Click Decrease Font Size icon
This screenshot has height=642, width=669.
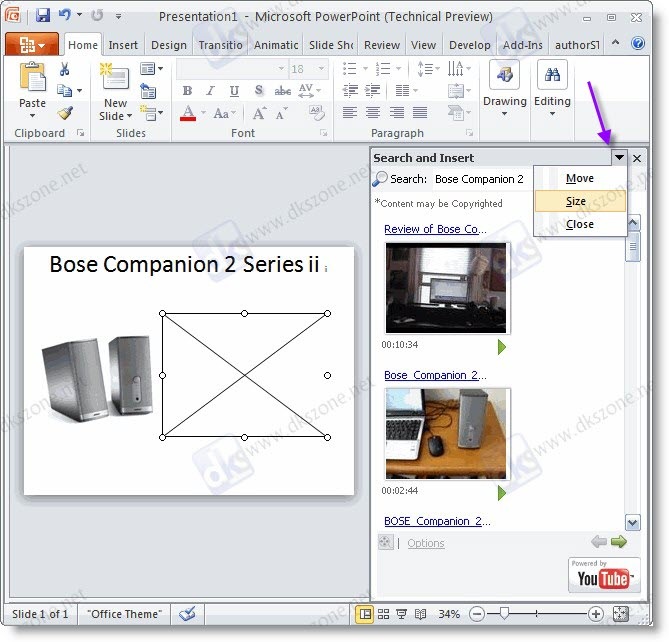[282, 113]
